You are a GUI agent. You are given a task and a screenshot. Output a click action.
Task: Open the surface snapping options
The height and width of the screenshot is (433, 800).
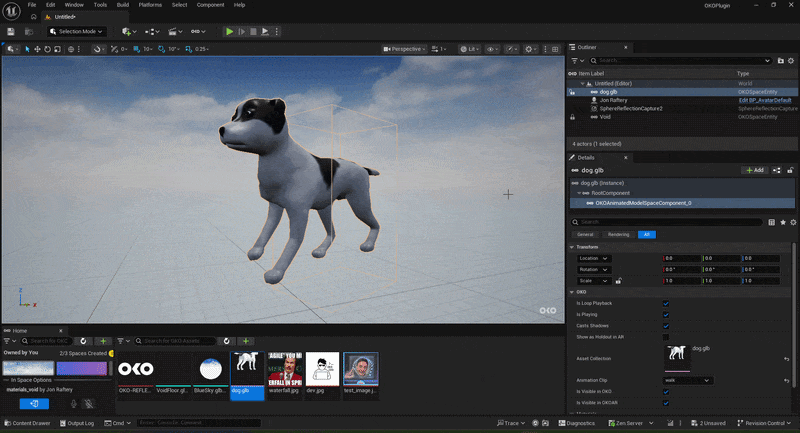coord(97,49)
